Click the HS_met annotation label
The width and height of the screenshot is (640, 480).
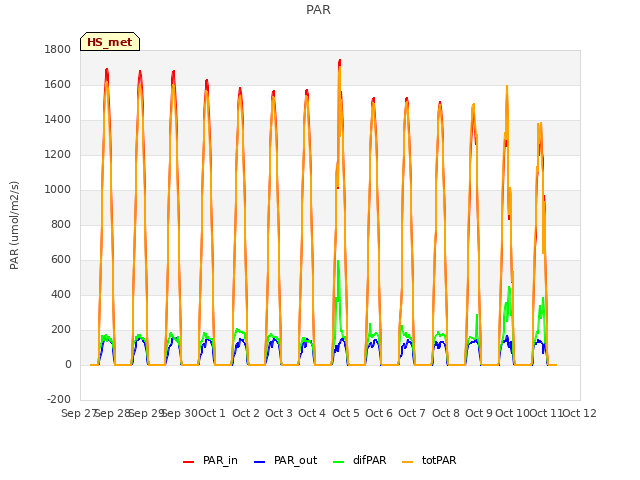pyautogui.click(x=110, y=42)
